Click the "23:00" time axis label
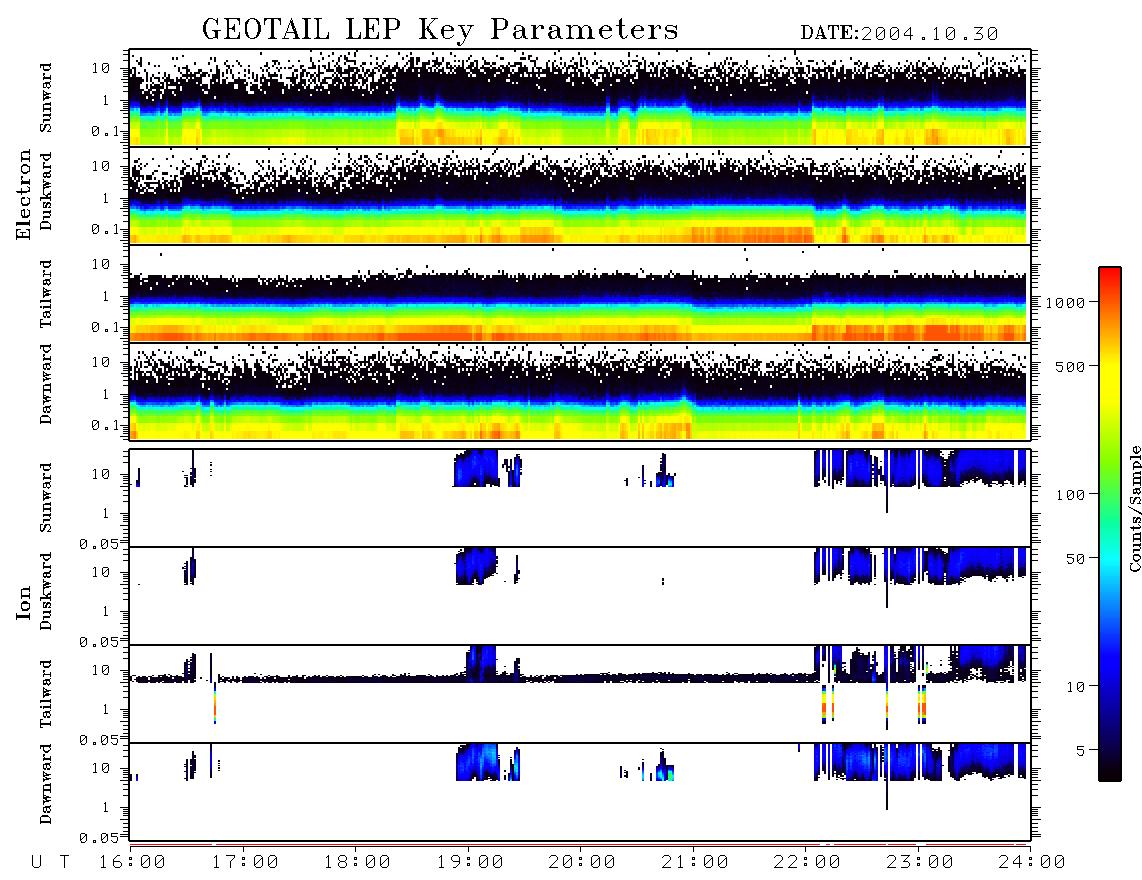The image size is (1142, 880). tap(919, 862)
